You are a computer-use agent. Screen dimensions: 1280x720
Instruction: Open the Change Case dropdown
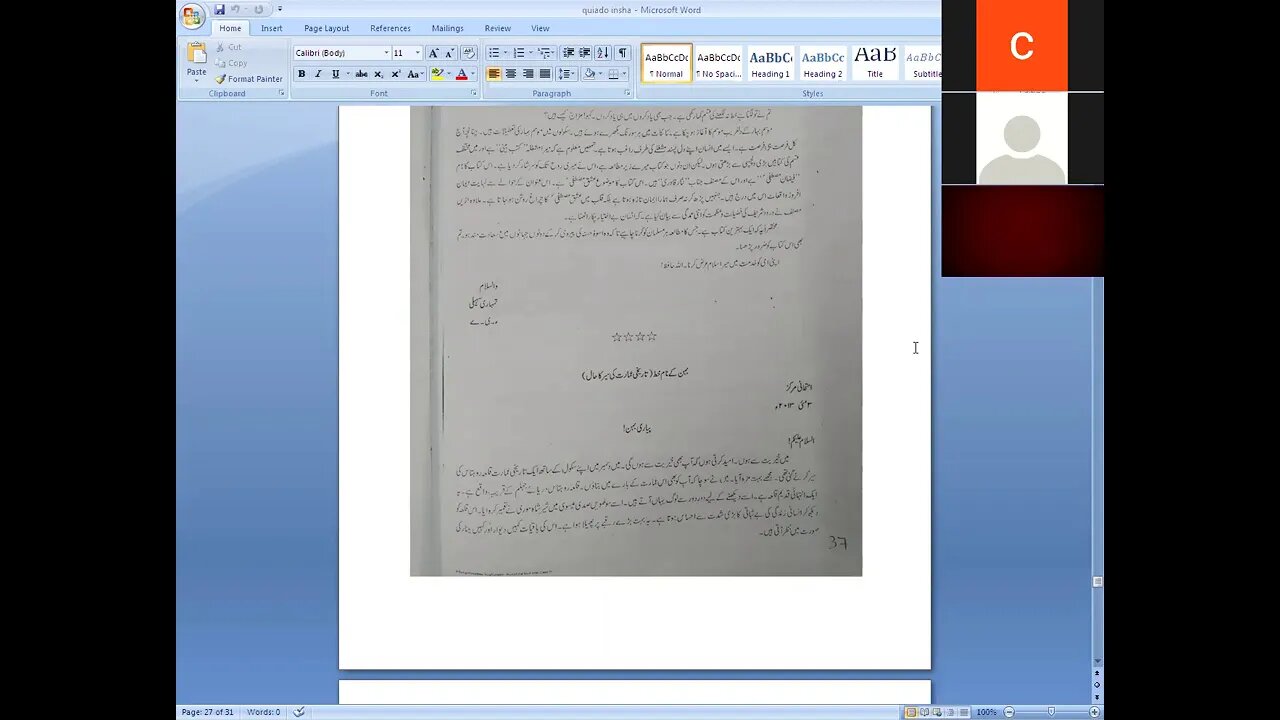415,74
